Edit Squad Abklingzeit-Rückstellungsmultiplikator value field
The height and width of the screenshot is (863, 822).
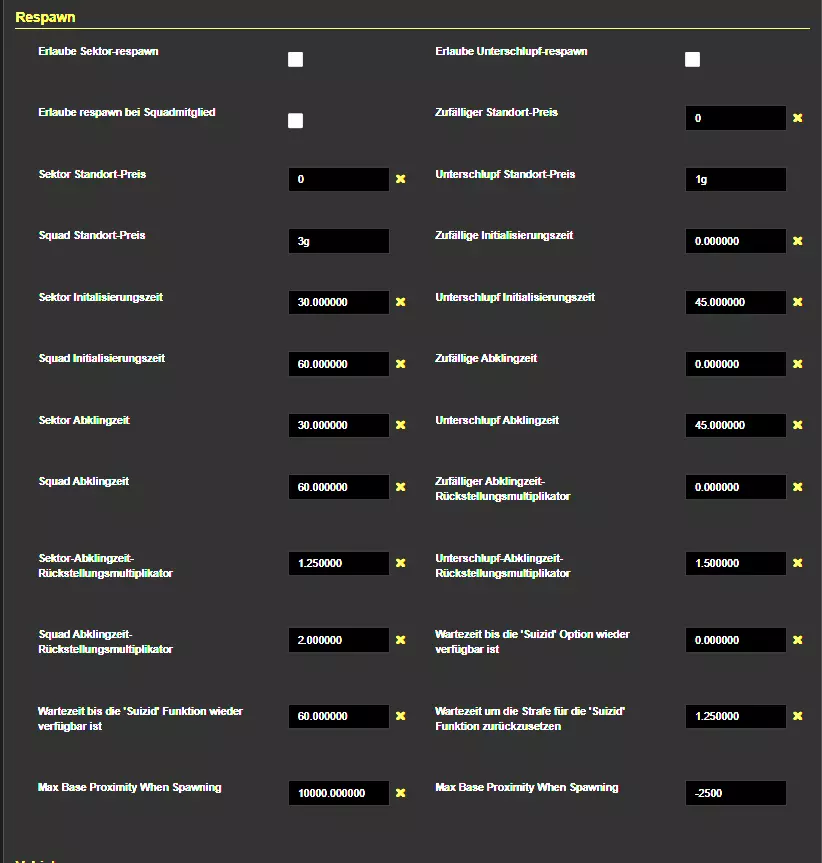338,640
